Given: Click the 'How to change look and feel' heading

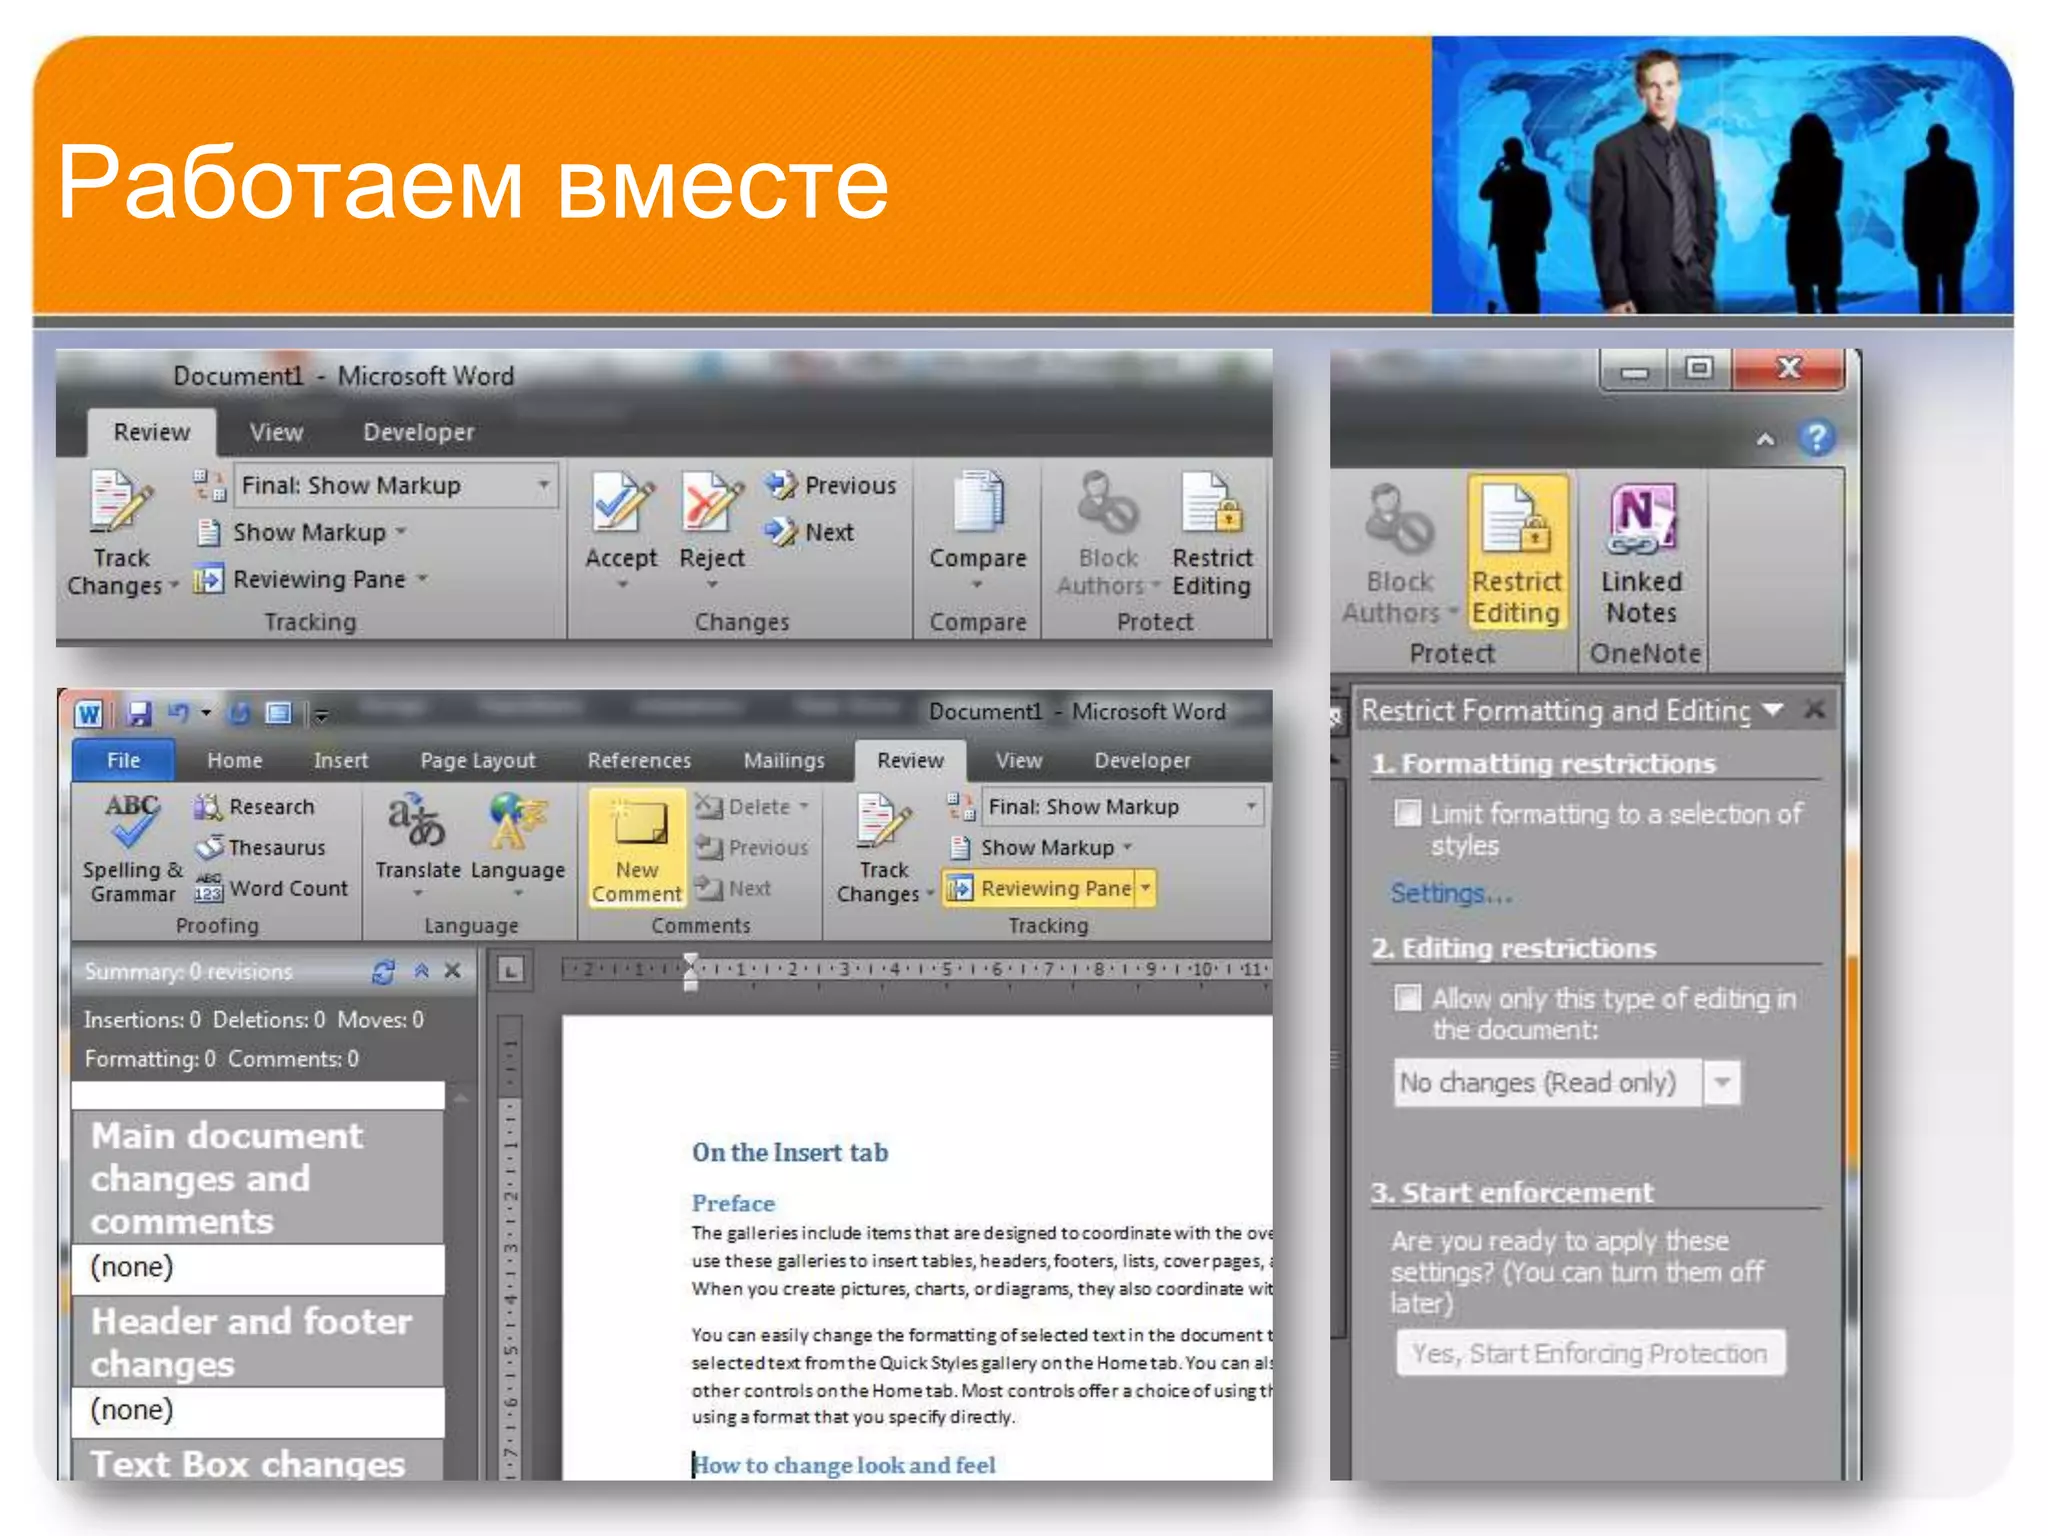Looking at the screenshot, I should click(x=845, y=1465).
